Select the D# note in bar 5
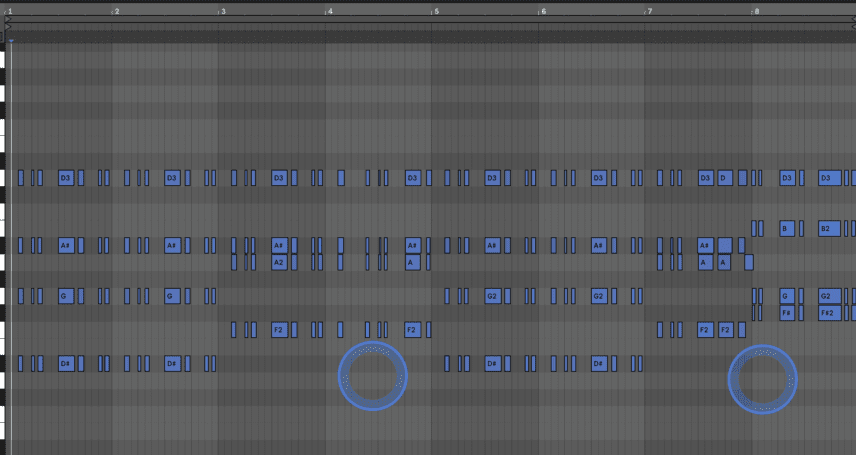The image size is (856, 455). point(493,363)
